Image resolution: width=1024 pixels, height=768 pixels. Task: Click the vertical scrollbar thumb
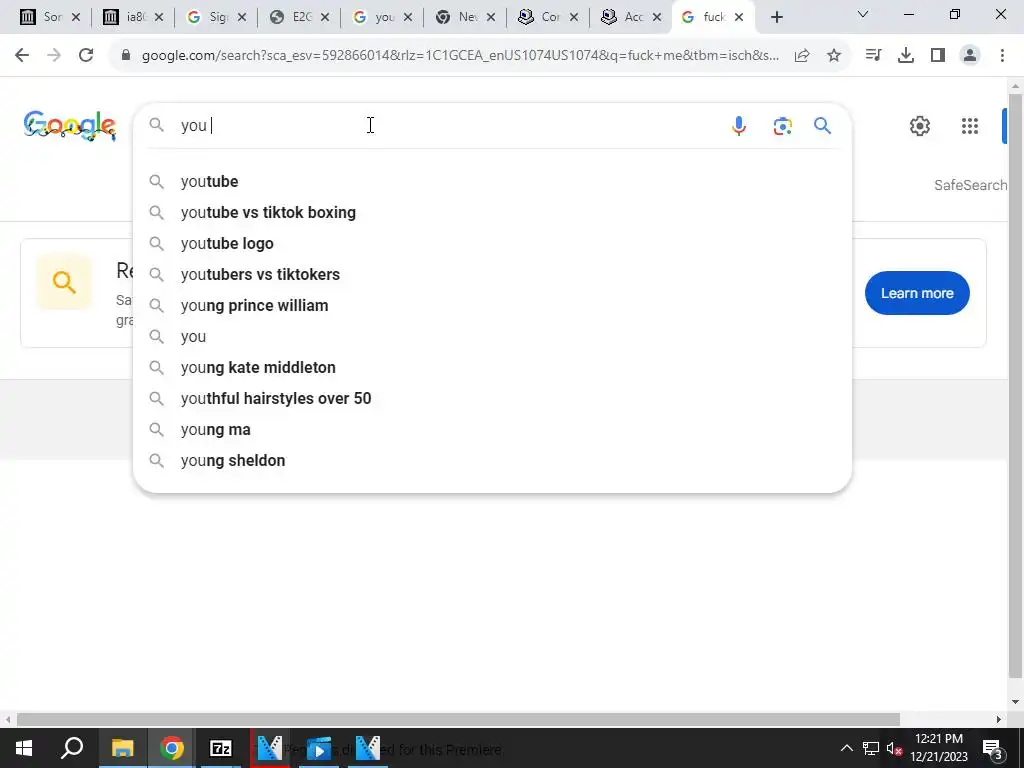(1015, 385)
